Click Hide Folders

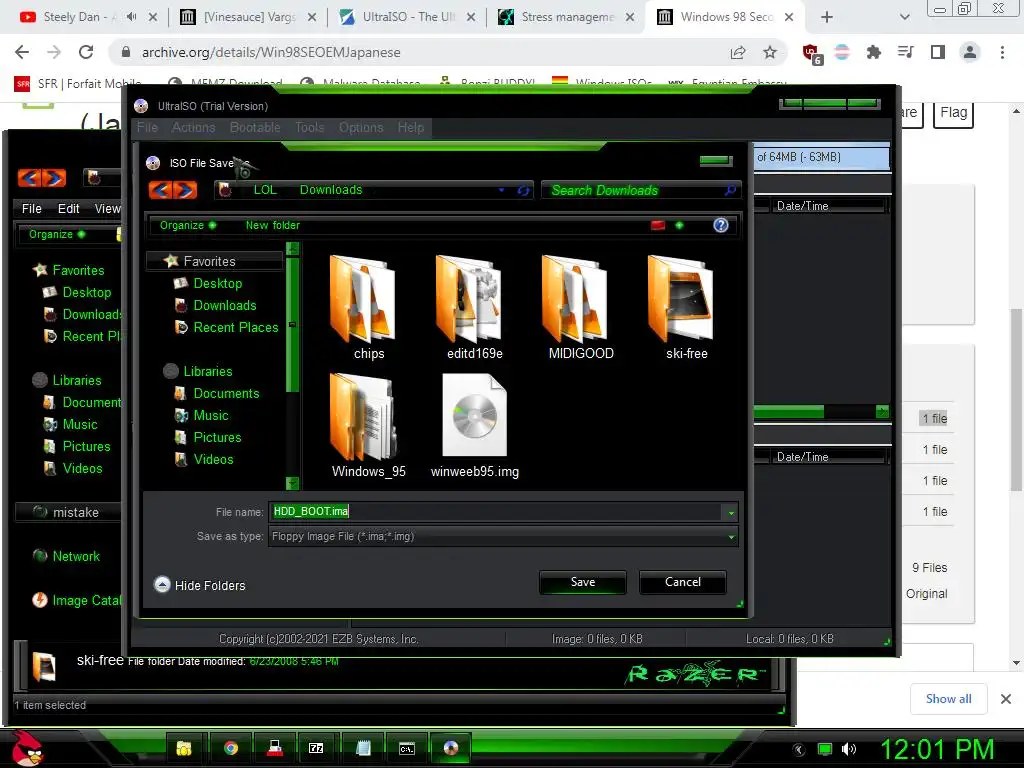[x=201, y=585]
